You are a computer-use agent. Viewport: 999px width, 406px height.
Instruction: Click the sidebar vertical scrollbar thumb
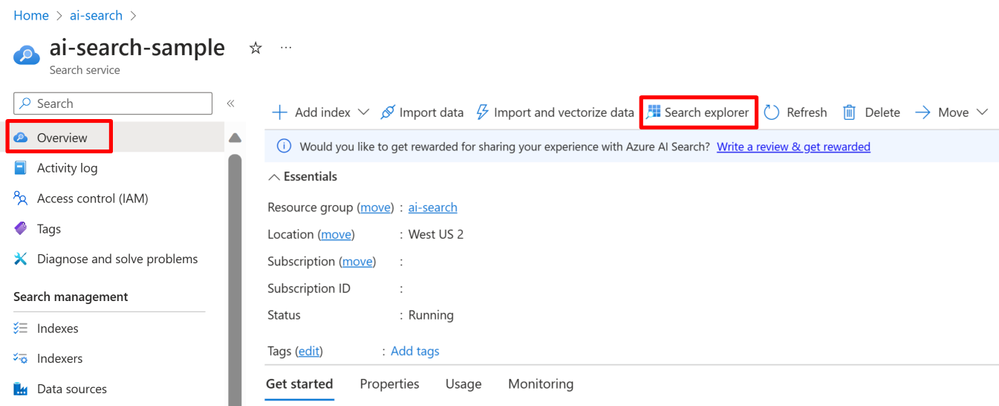click(235, 279)
